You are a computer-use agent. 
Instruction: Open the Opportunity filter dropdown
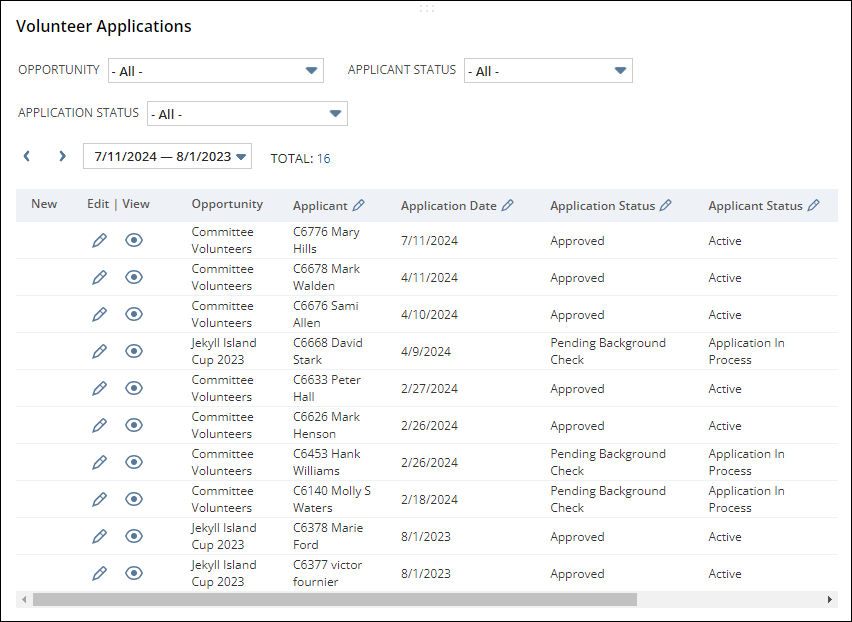coord(215,71)
